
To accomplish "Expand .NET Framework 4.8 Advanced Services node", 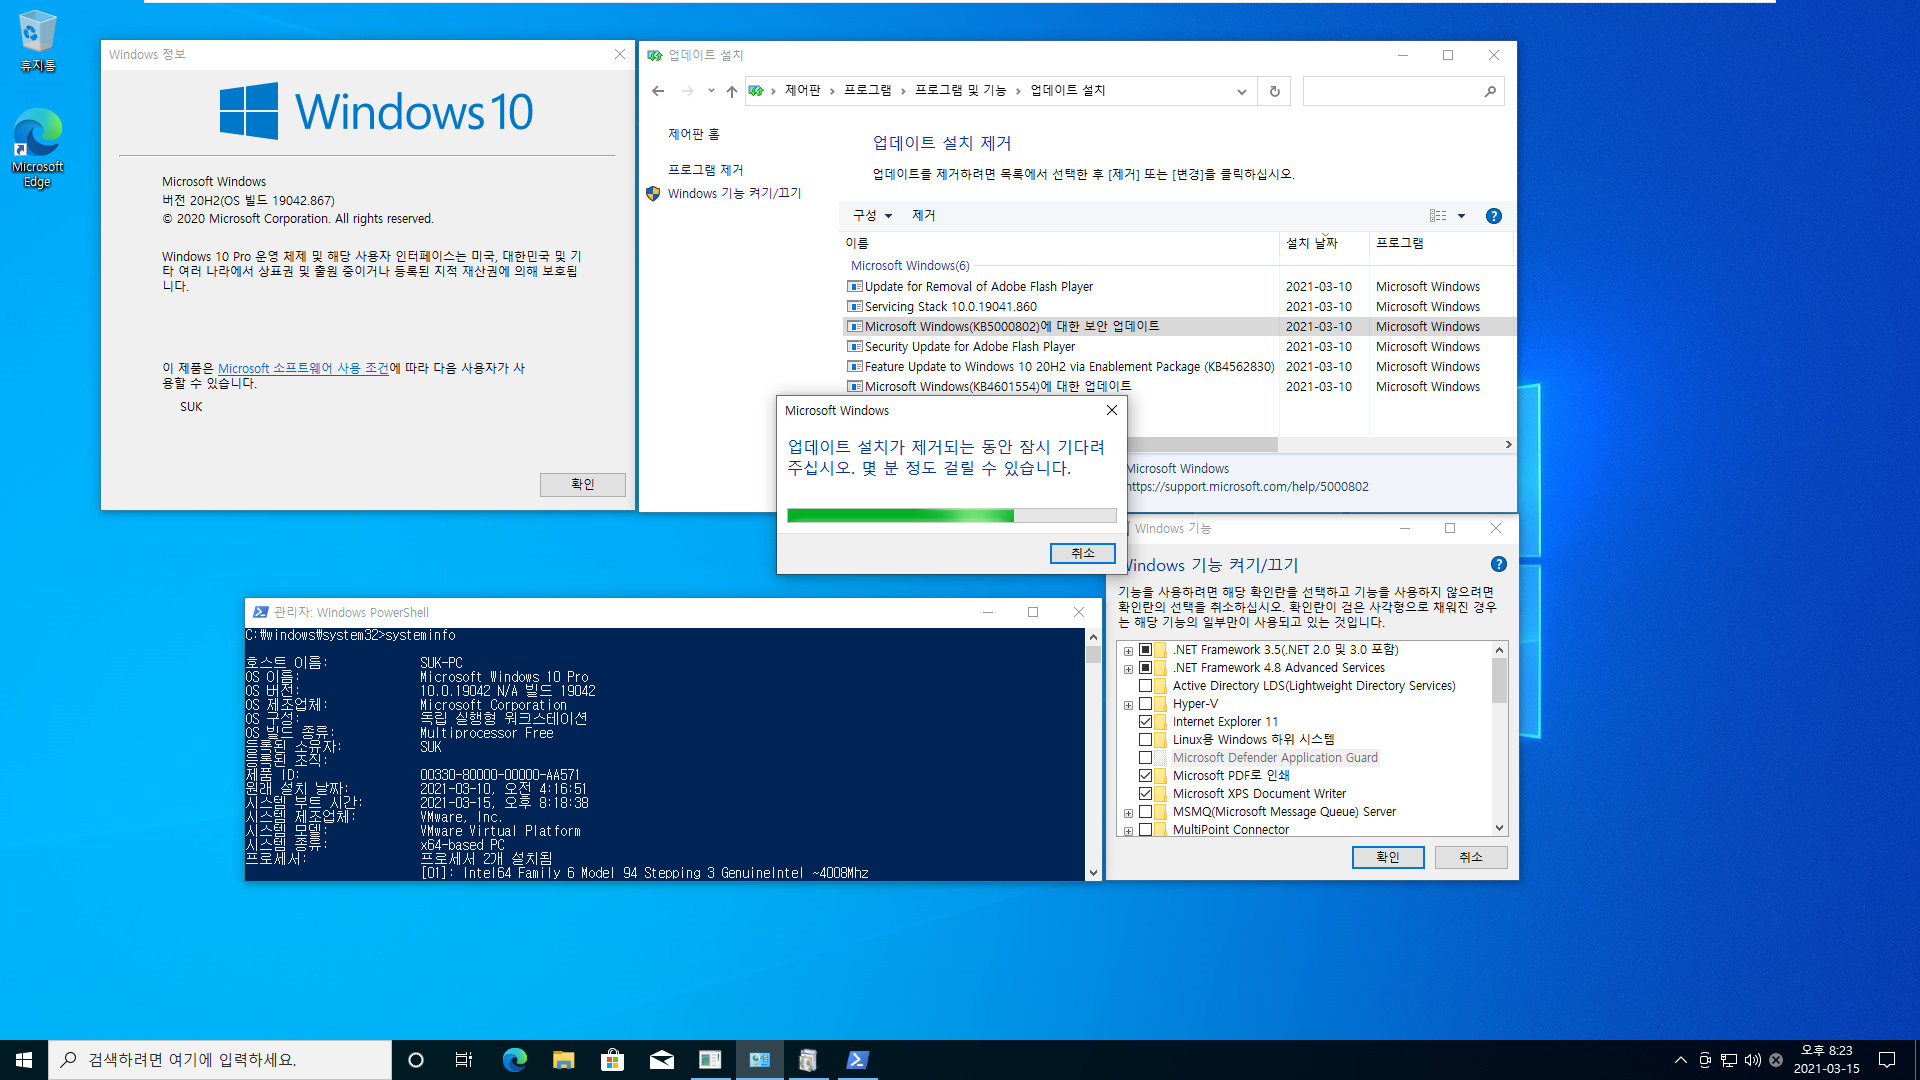I will pyautogui.click(x=1128, y=668).
